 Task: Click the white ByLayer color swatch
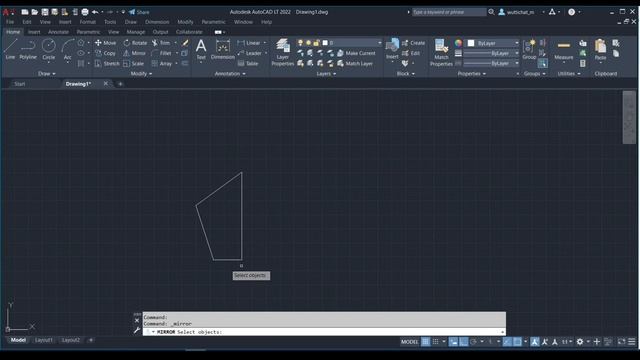[x=471, y=43]
